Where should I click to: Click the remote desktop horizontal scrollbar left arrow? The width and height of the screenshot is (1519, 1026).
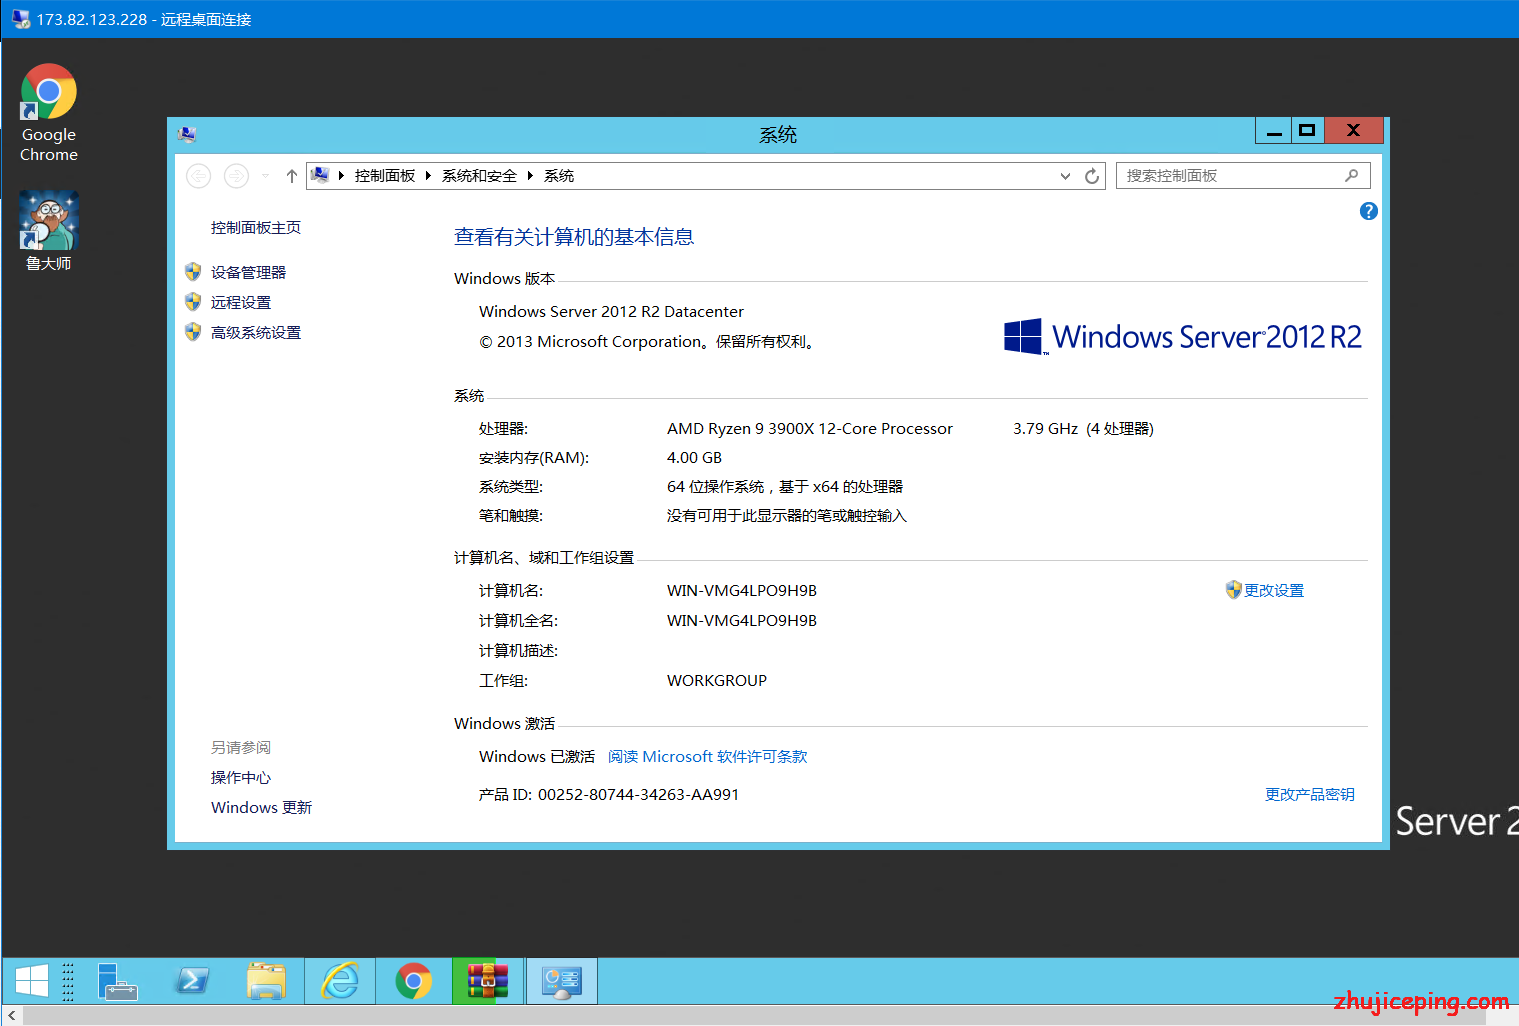point(11,1015)
